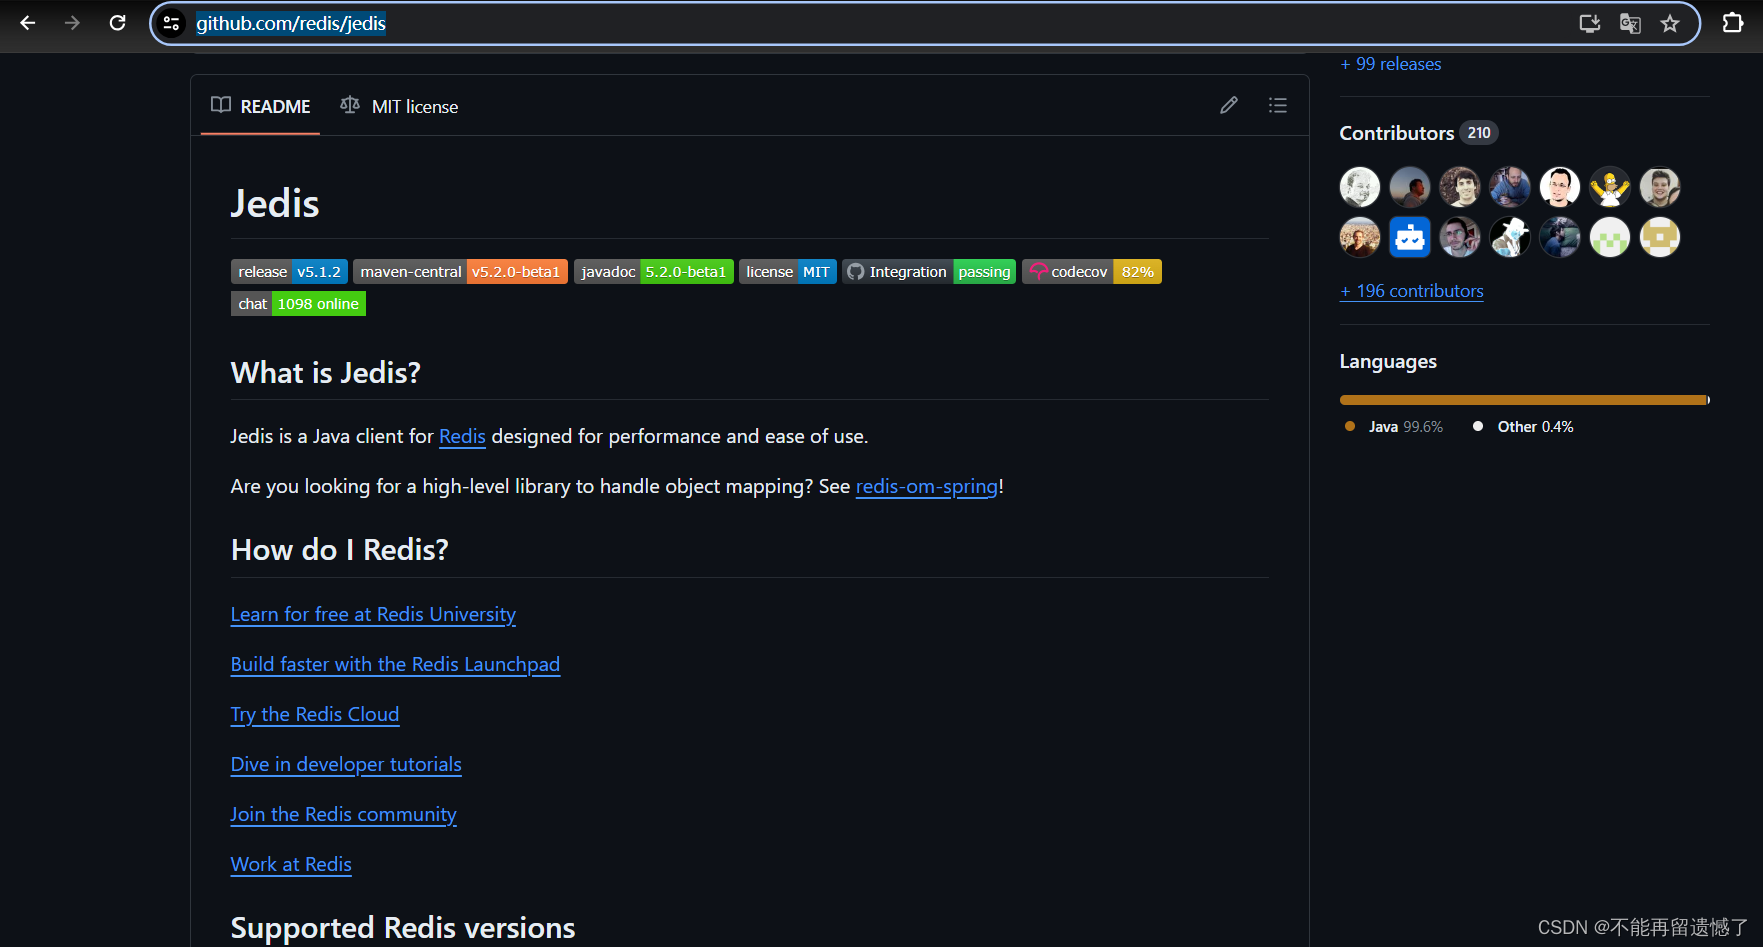
Task: Open fifth contributor avatar in second row
Action: coord(1560,237)
